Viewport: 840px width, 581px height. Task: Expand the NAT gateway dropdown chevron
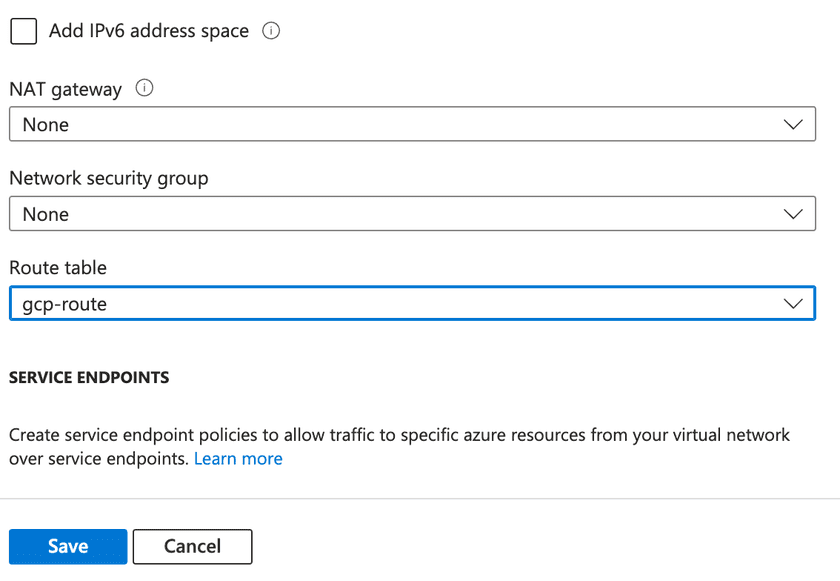(x=793, y=125)
